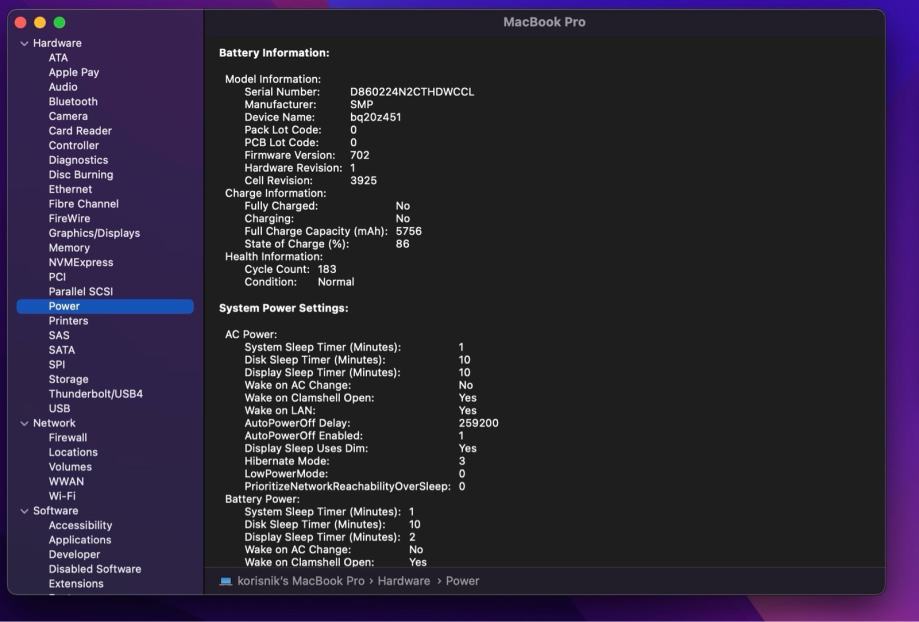919x622 pixels.
Task: Click the Battery Information heading
Action: point(274,53)
